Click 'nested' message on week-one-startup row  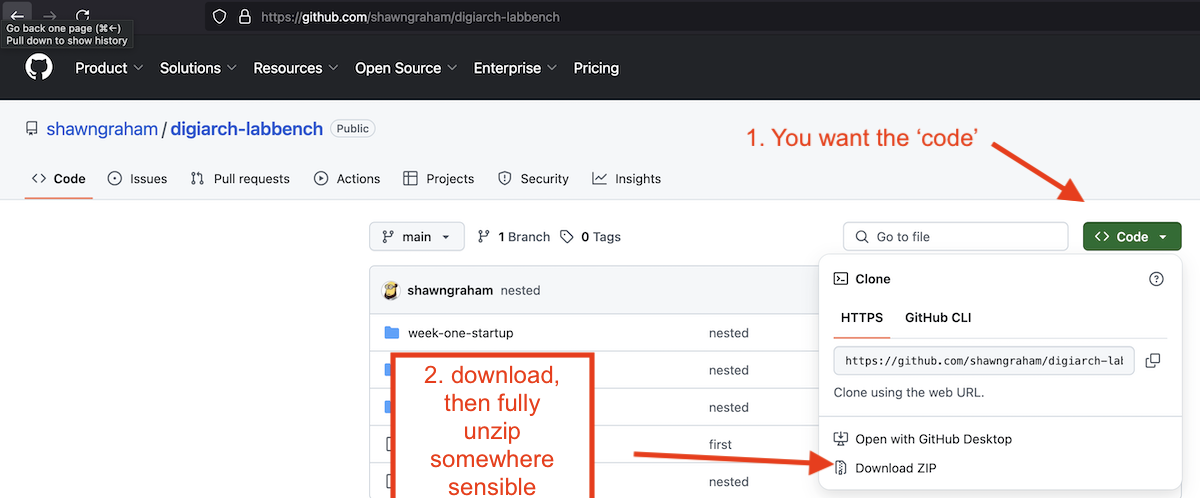(728, 333)
